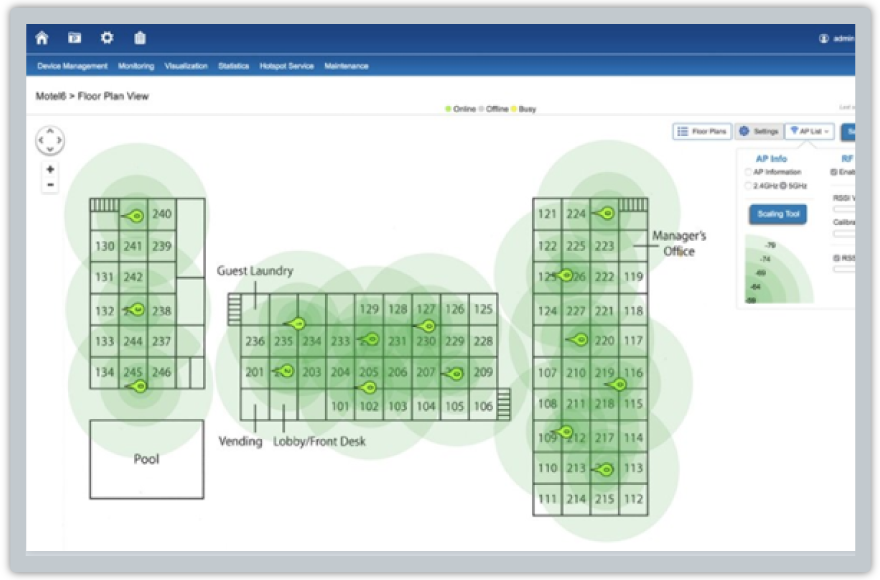The image size is (880, 580).
Task: Select the access point marker near room 240
Action: 135,216
